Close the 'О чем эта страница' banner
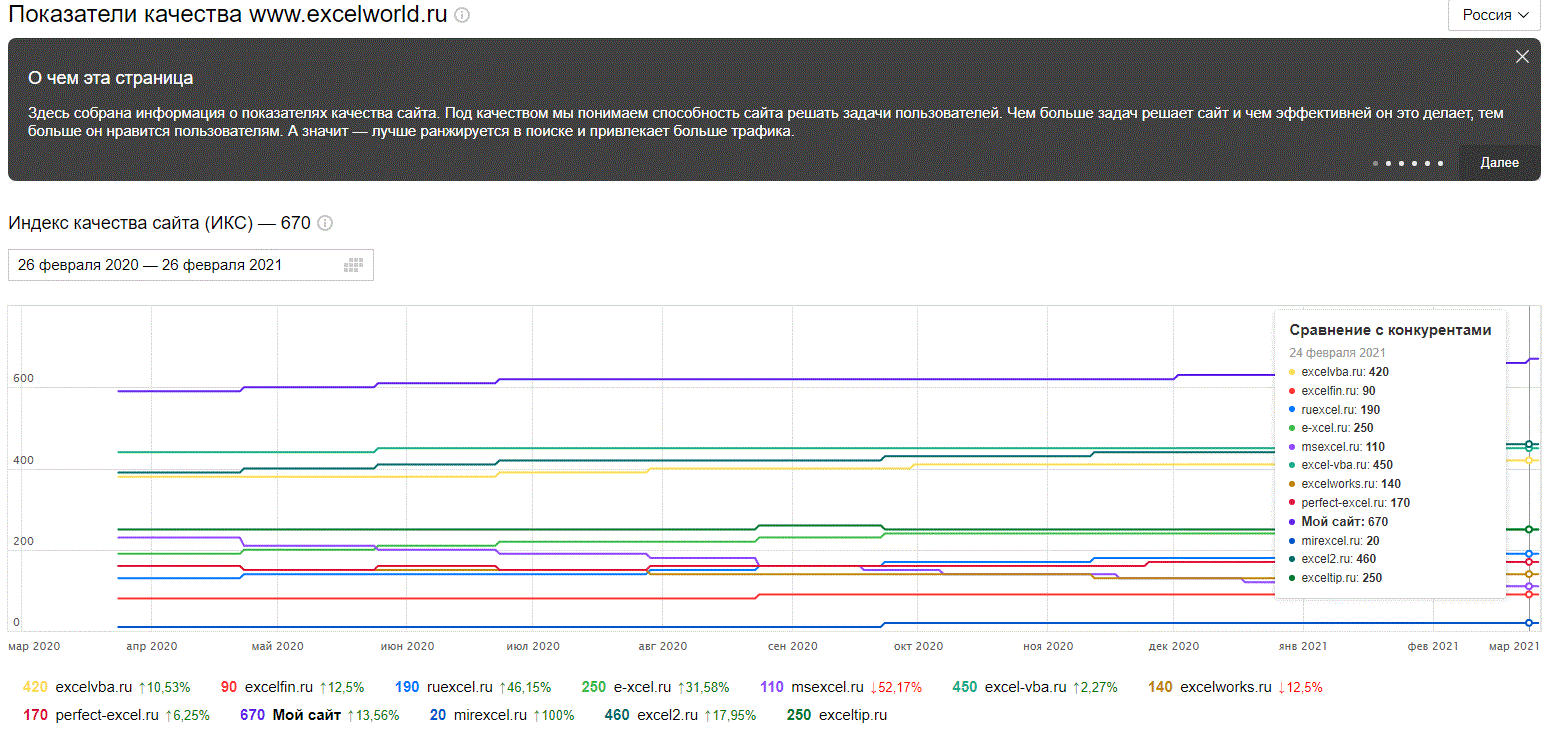 coord(1522,57)
